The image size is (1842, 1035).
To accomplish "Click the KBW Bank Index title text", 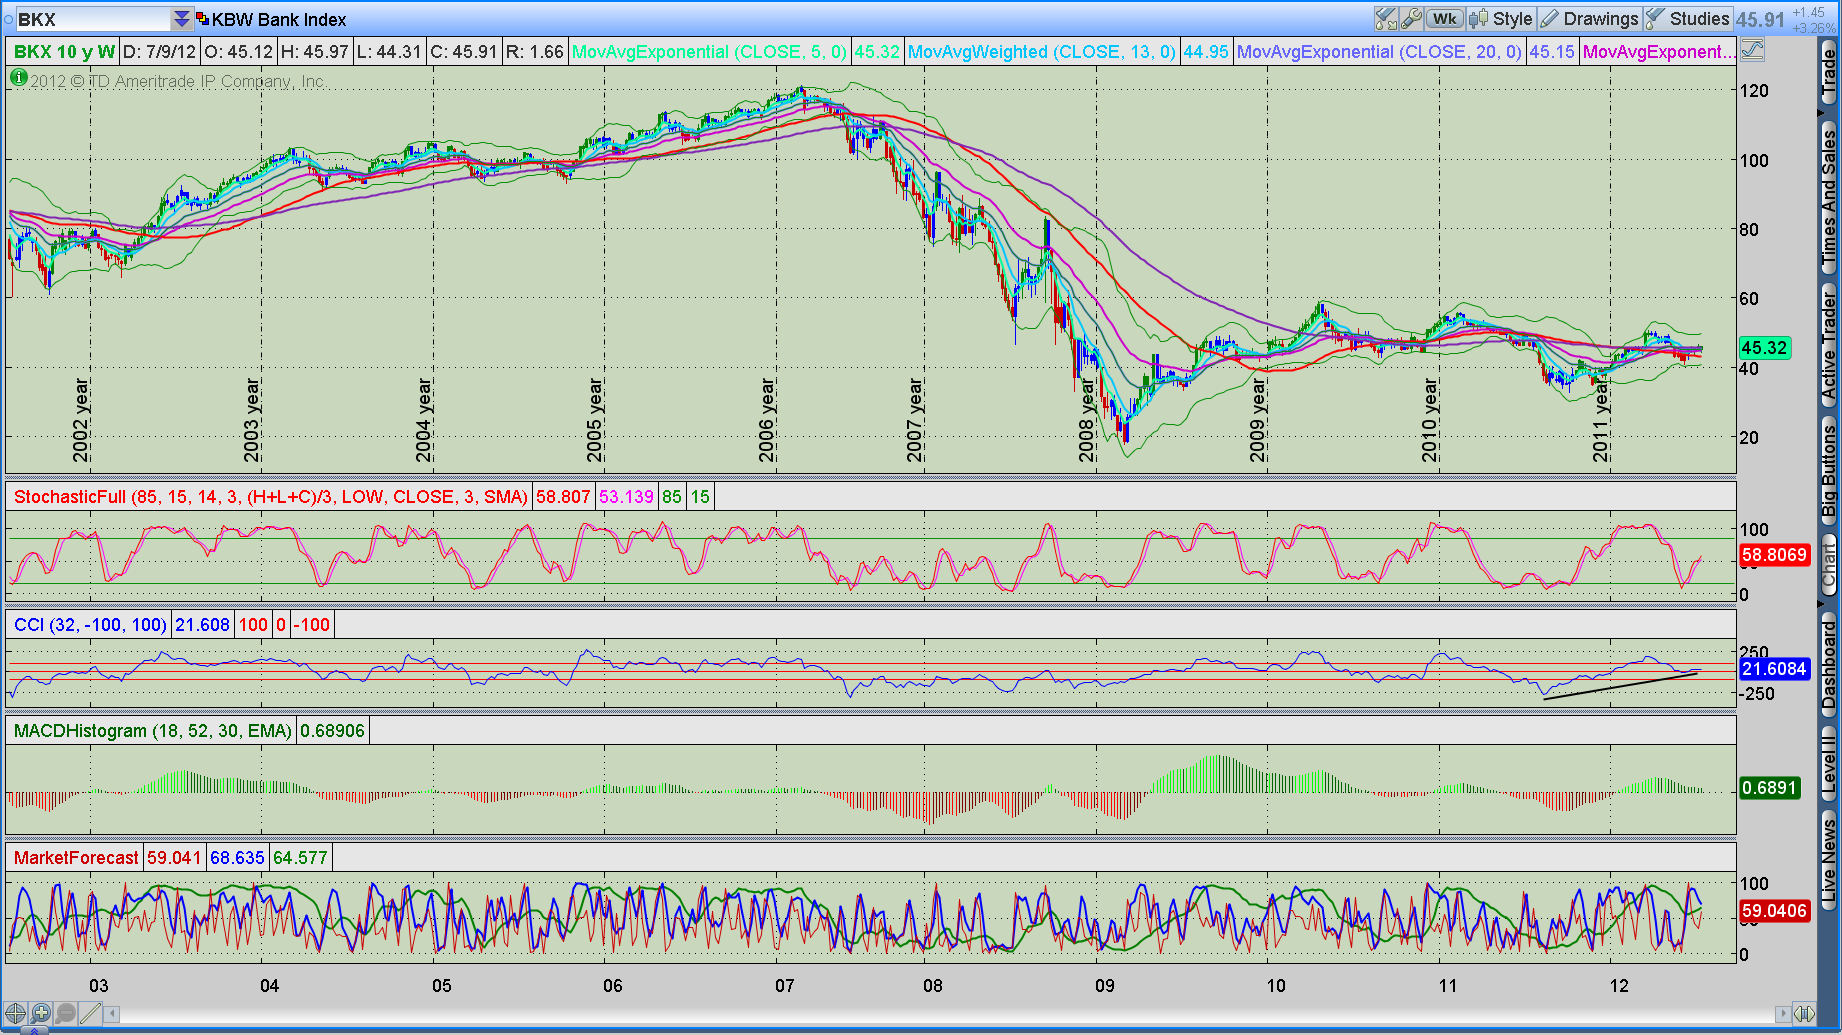I will coord(279,19).
